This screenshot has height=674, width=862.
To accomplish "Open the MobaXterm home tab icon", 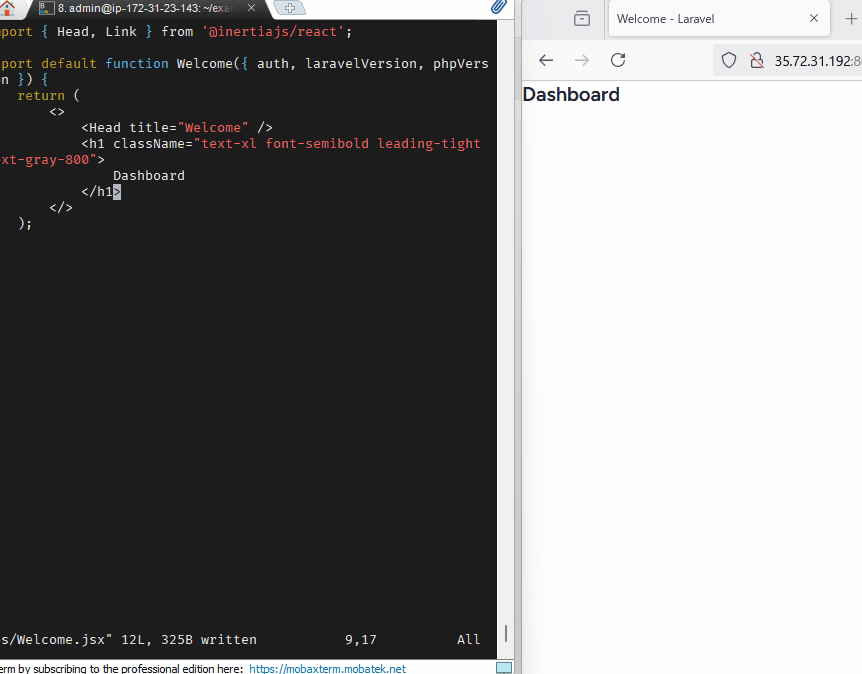I will [7, 8].
